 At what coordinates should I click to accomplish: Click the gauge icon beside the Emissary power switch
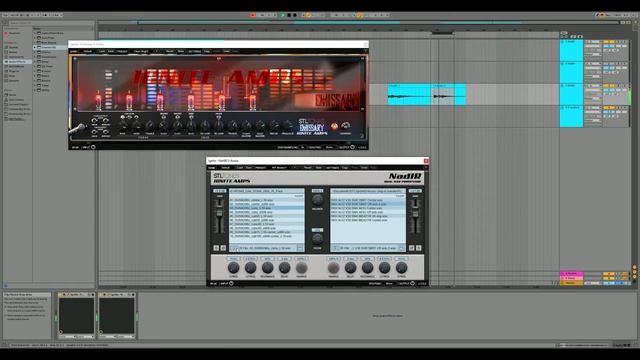pyautogui.click(x=345, y=126)
